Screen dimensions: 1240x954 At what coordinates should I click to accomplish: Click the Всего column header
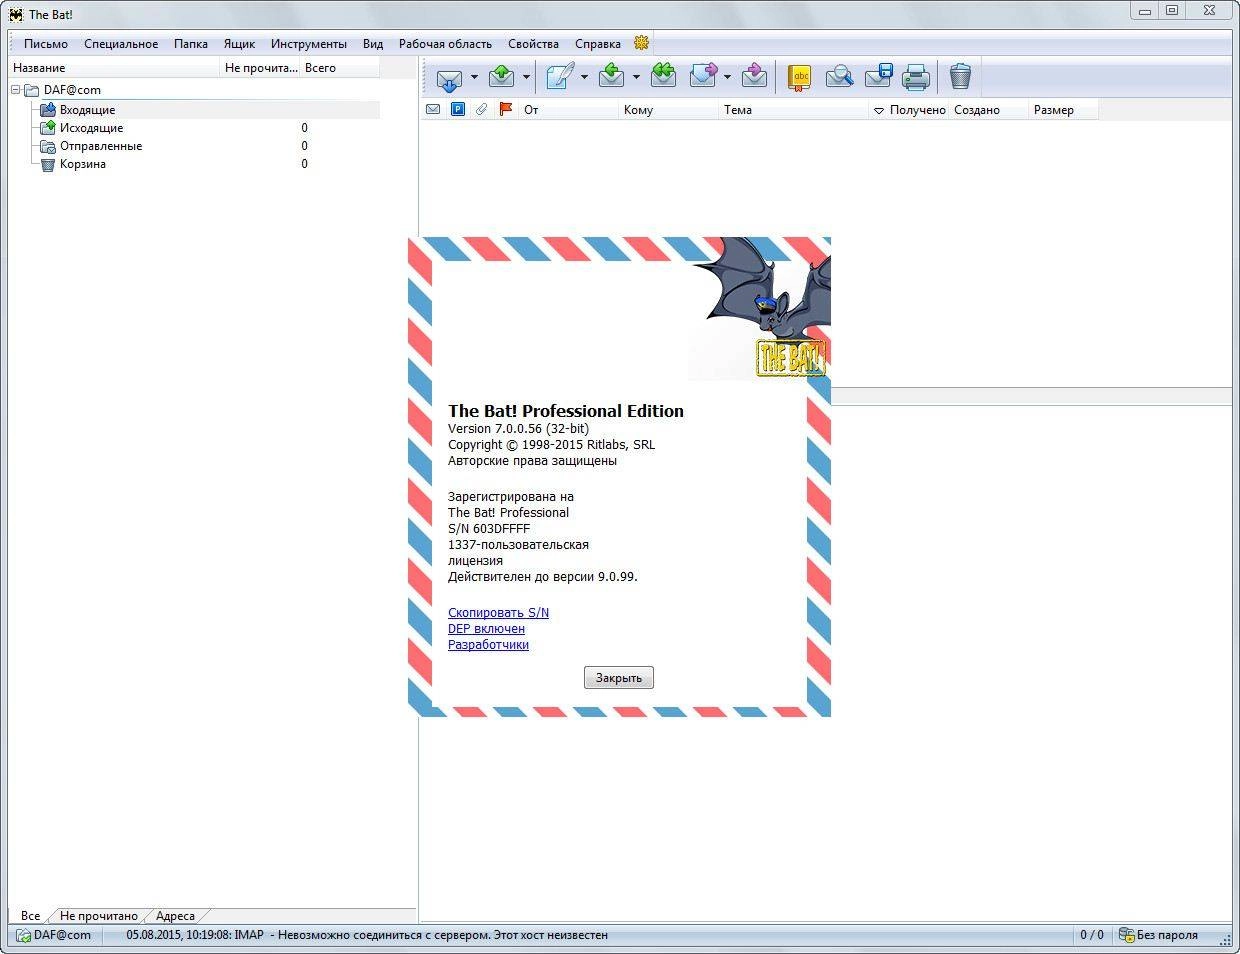pyautogui.click(x=340, y=68)
